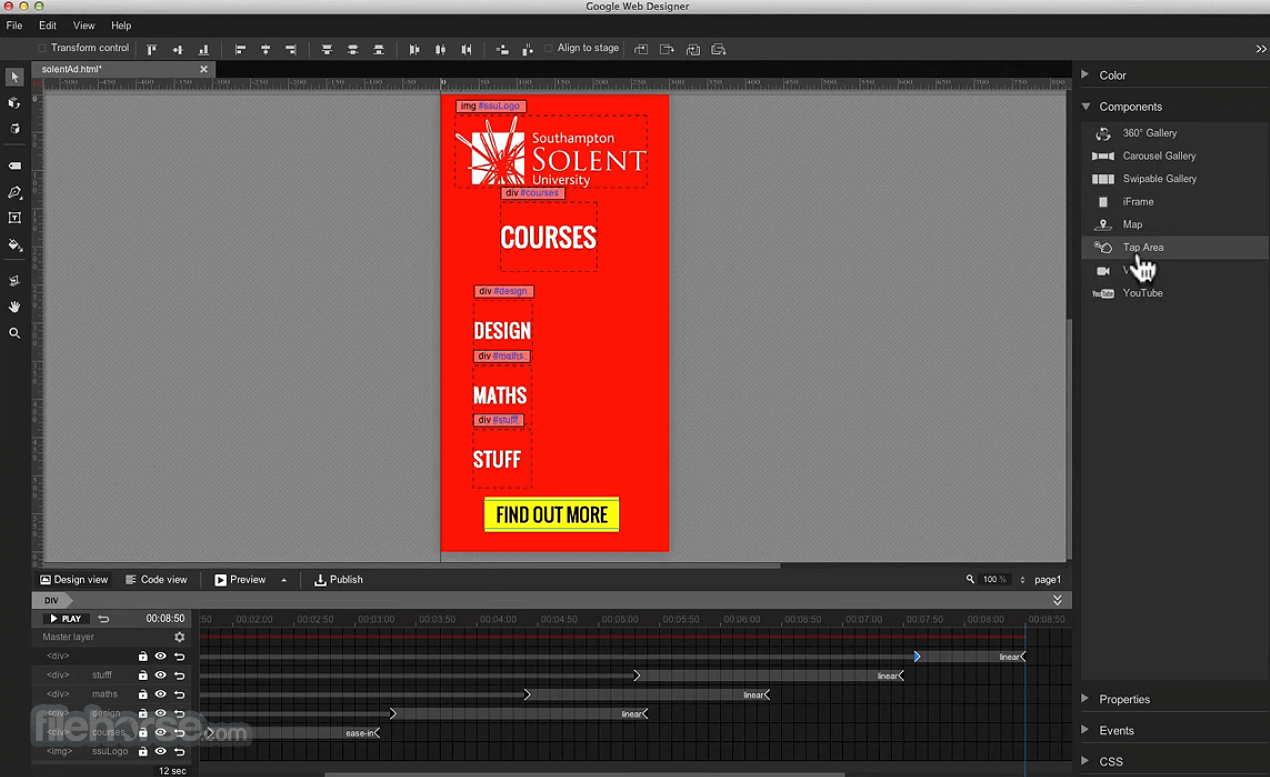
Task: Expand the Properties panel
Action: (x=1085, y=699)
